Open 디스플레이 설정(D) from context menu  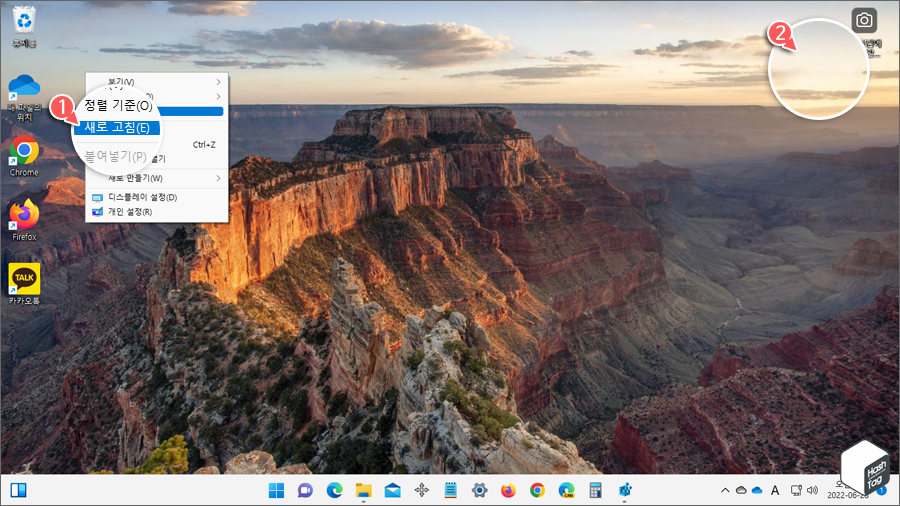pyautogui.click(x=157, y=197)
